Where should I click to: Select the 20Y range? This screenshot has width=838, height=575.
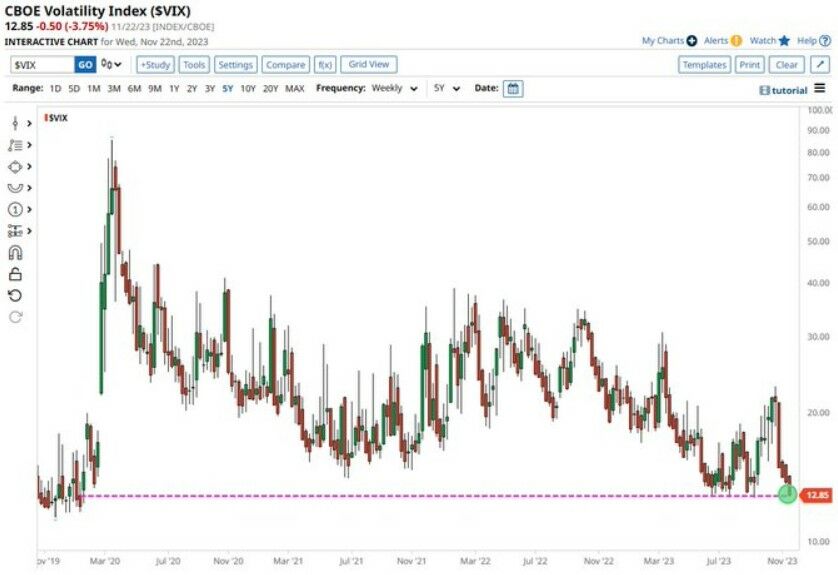(270, 89)
